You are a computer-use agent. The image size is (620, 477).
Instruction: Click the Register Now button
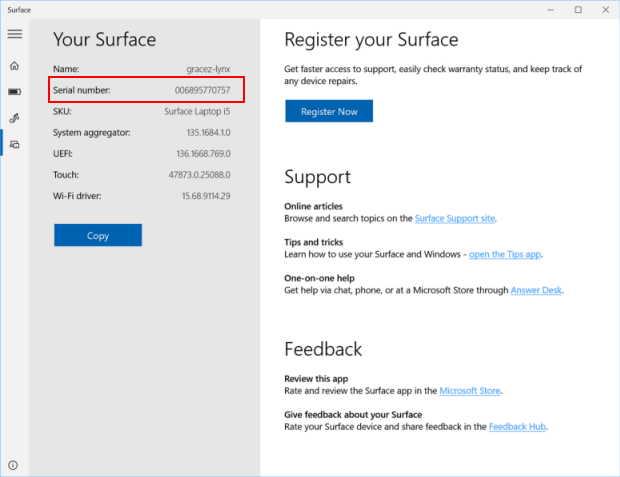329,111
